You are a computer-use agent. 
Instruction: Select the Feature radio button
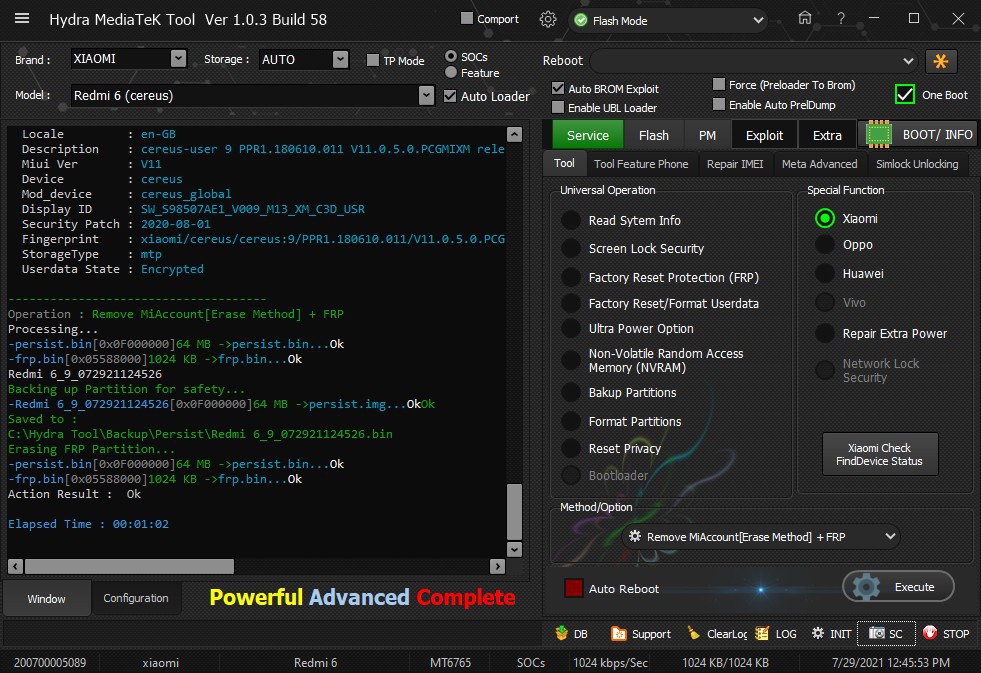tap(450, 73)
